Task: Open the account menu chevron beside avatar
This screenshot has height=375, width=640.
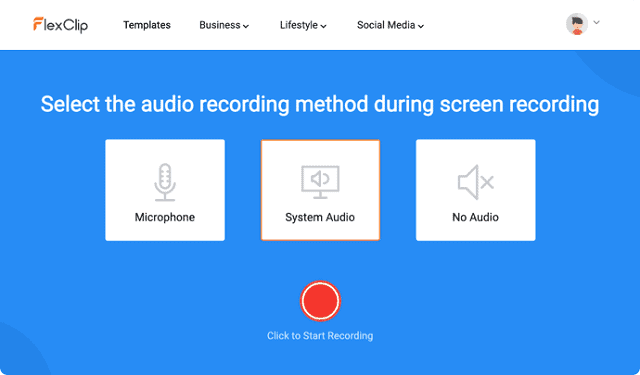Action: [596, 22]
